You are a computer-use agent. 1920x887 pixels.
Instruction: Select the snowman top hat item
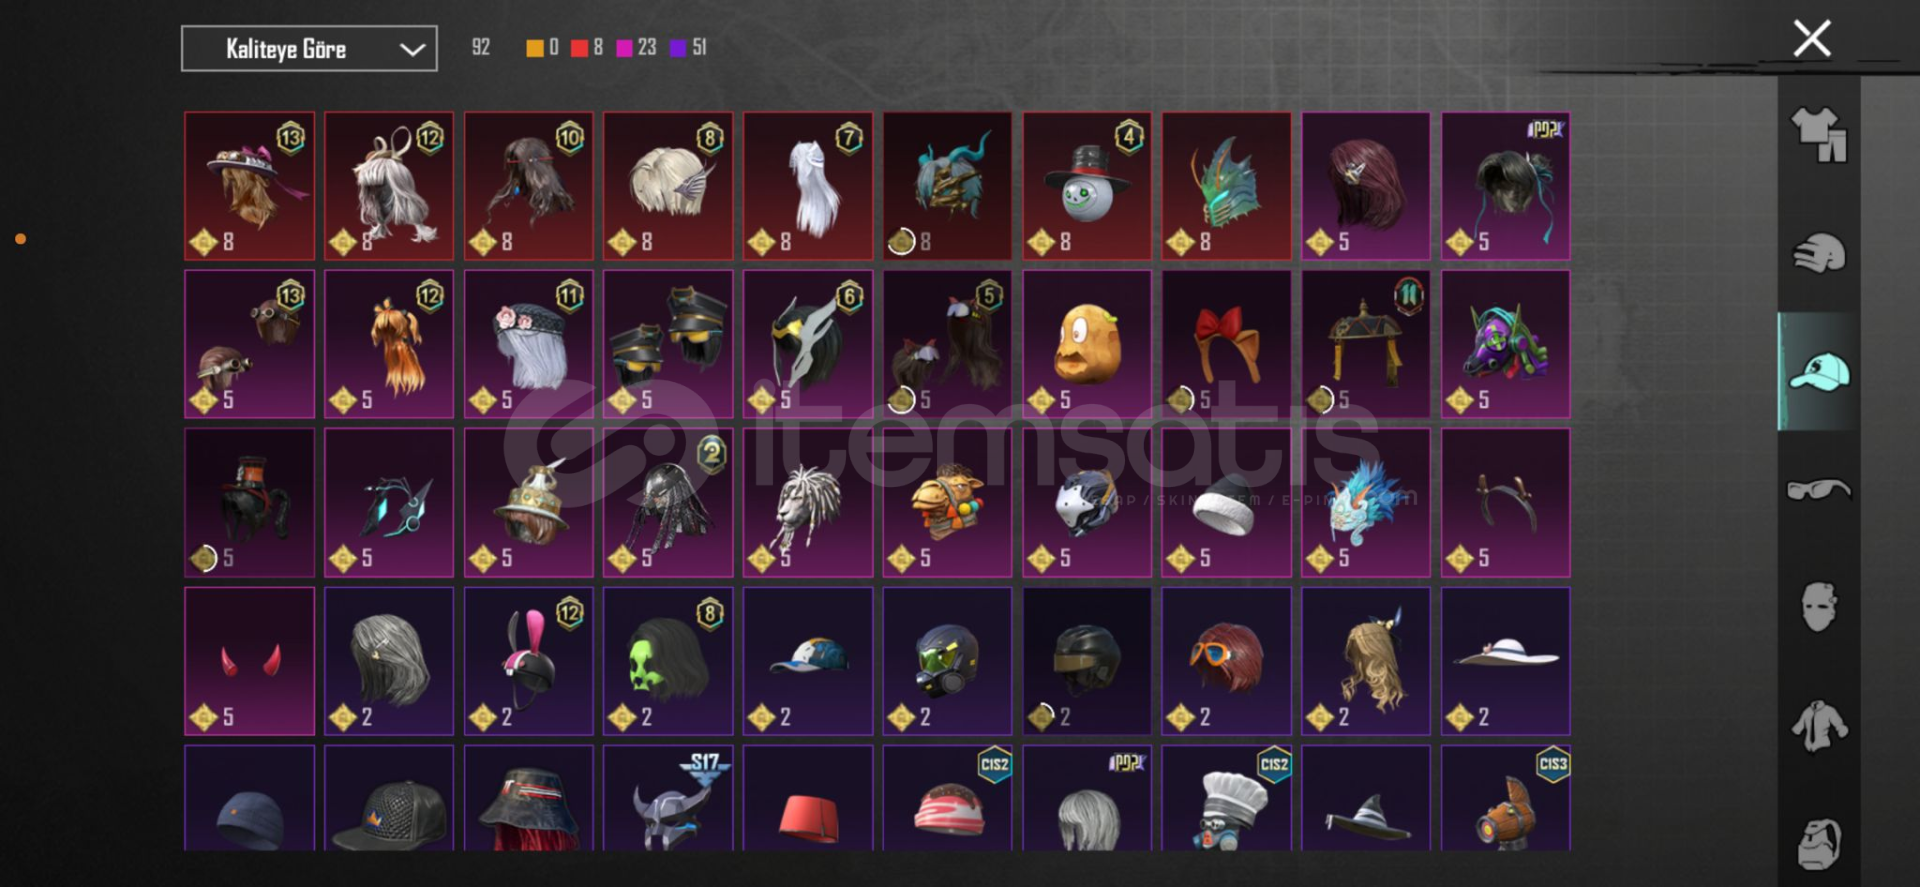[1087, 186]
